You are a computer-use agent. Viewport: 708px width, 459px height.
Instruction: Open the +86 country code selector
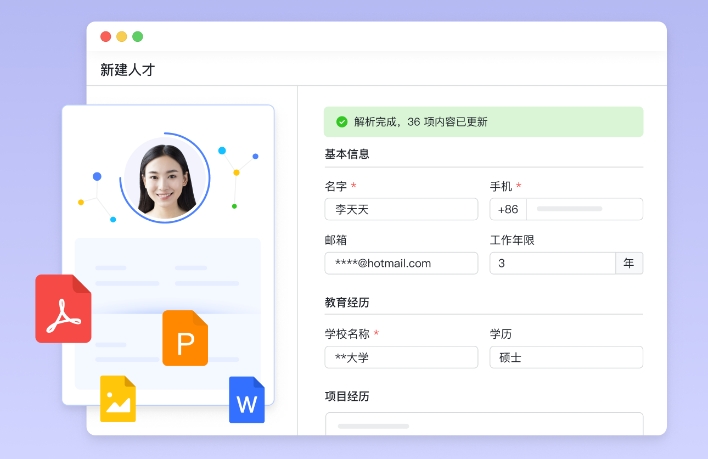[508, 209]
